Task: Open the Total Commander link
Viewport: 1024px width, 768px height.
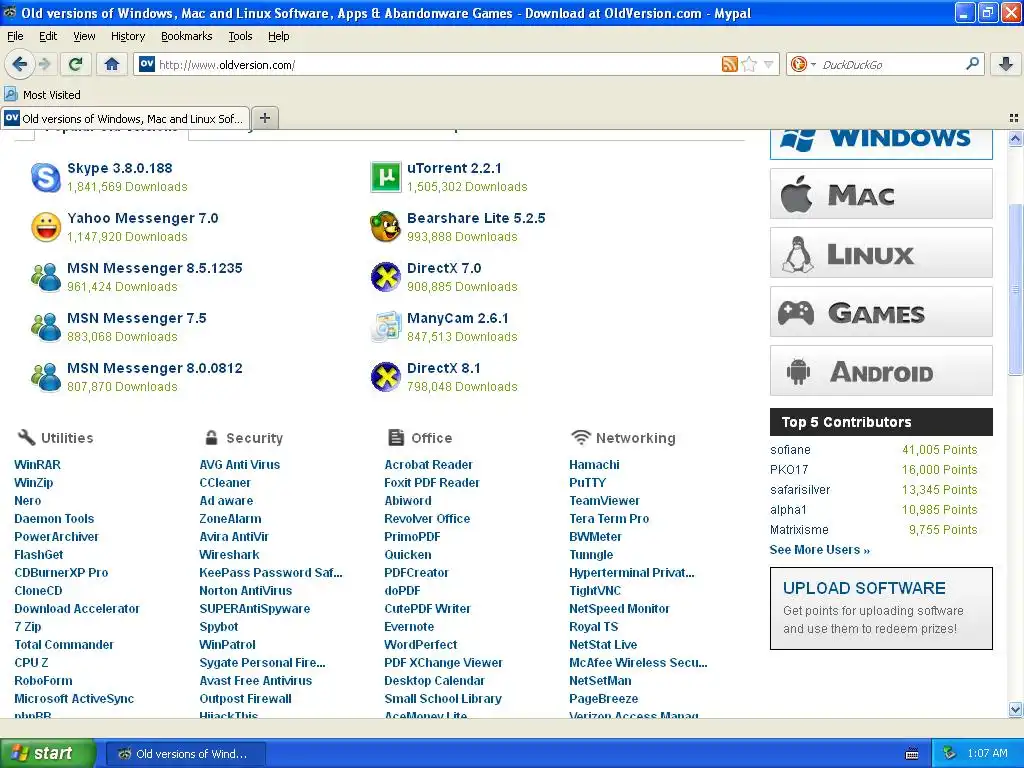Action: 64,645
